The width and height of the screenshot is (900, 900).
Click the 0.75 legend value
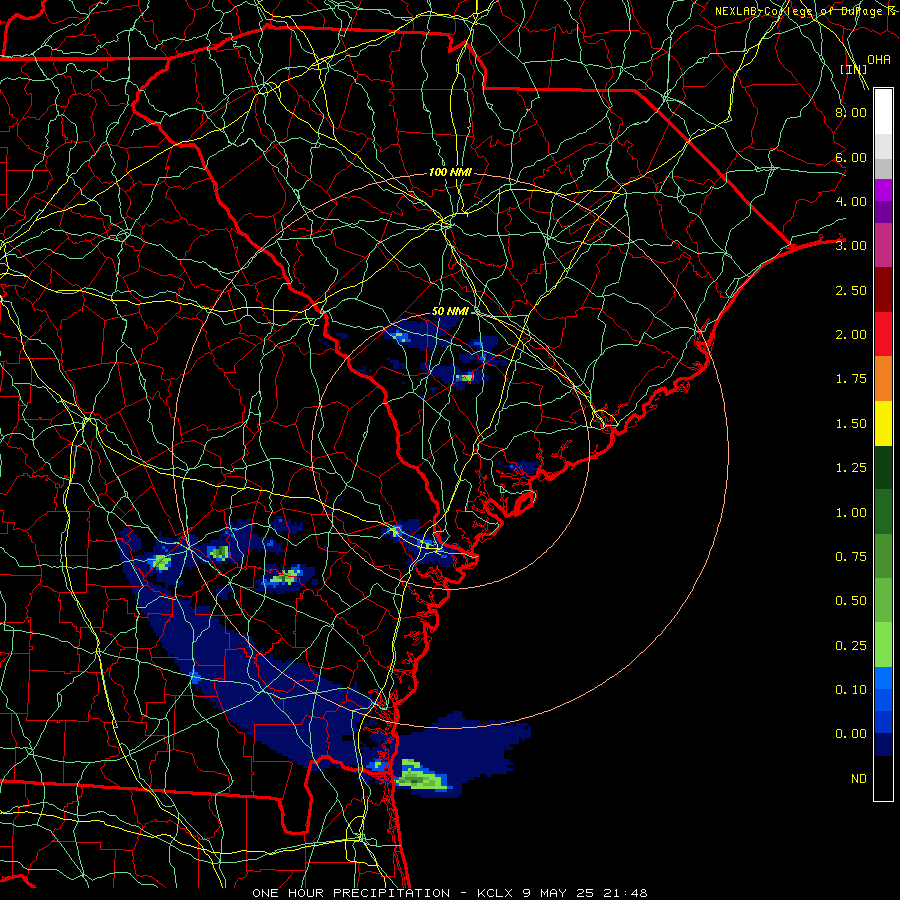pyautogui.click(x=851, y=557)
